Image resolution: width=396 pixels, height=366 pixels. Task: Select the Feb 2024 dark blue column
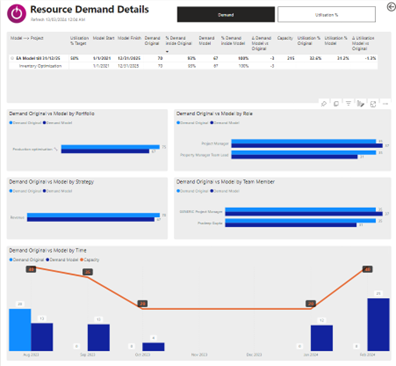(378, 324)
